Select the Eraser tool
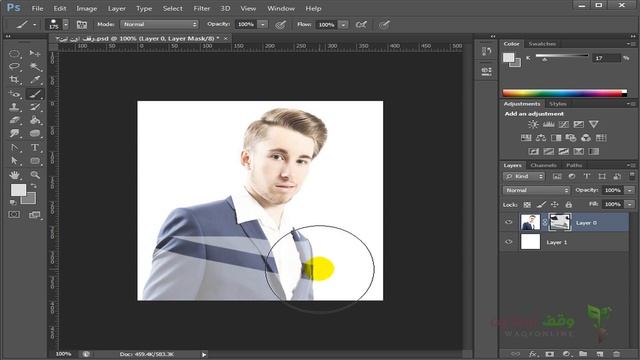Viewport: 640px width, 360px height. tap(14, 120)
